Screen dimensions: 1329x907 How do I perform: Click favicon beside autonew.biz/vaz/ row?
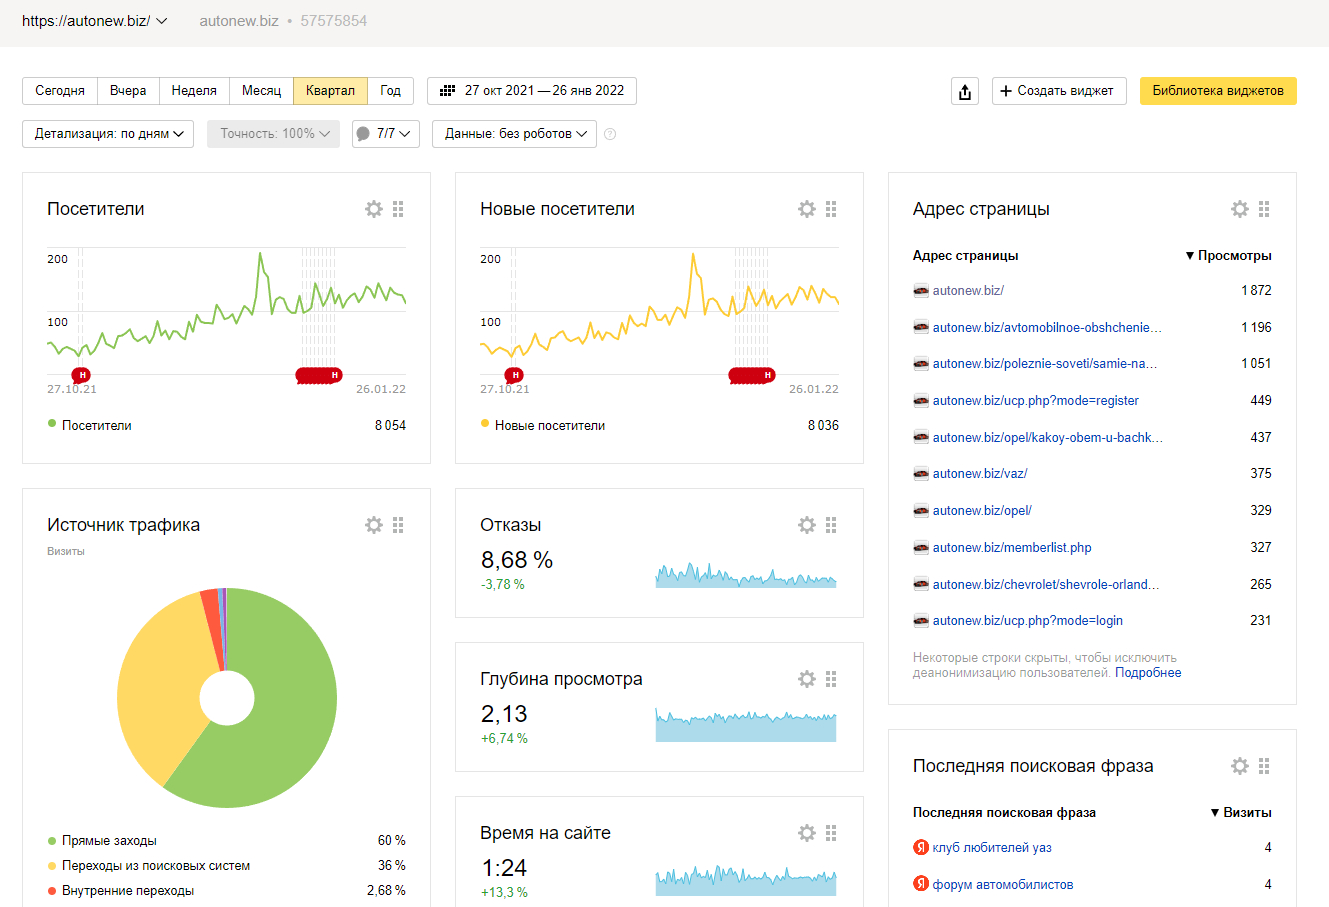921,474
